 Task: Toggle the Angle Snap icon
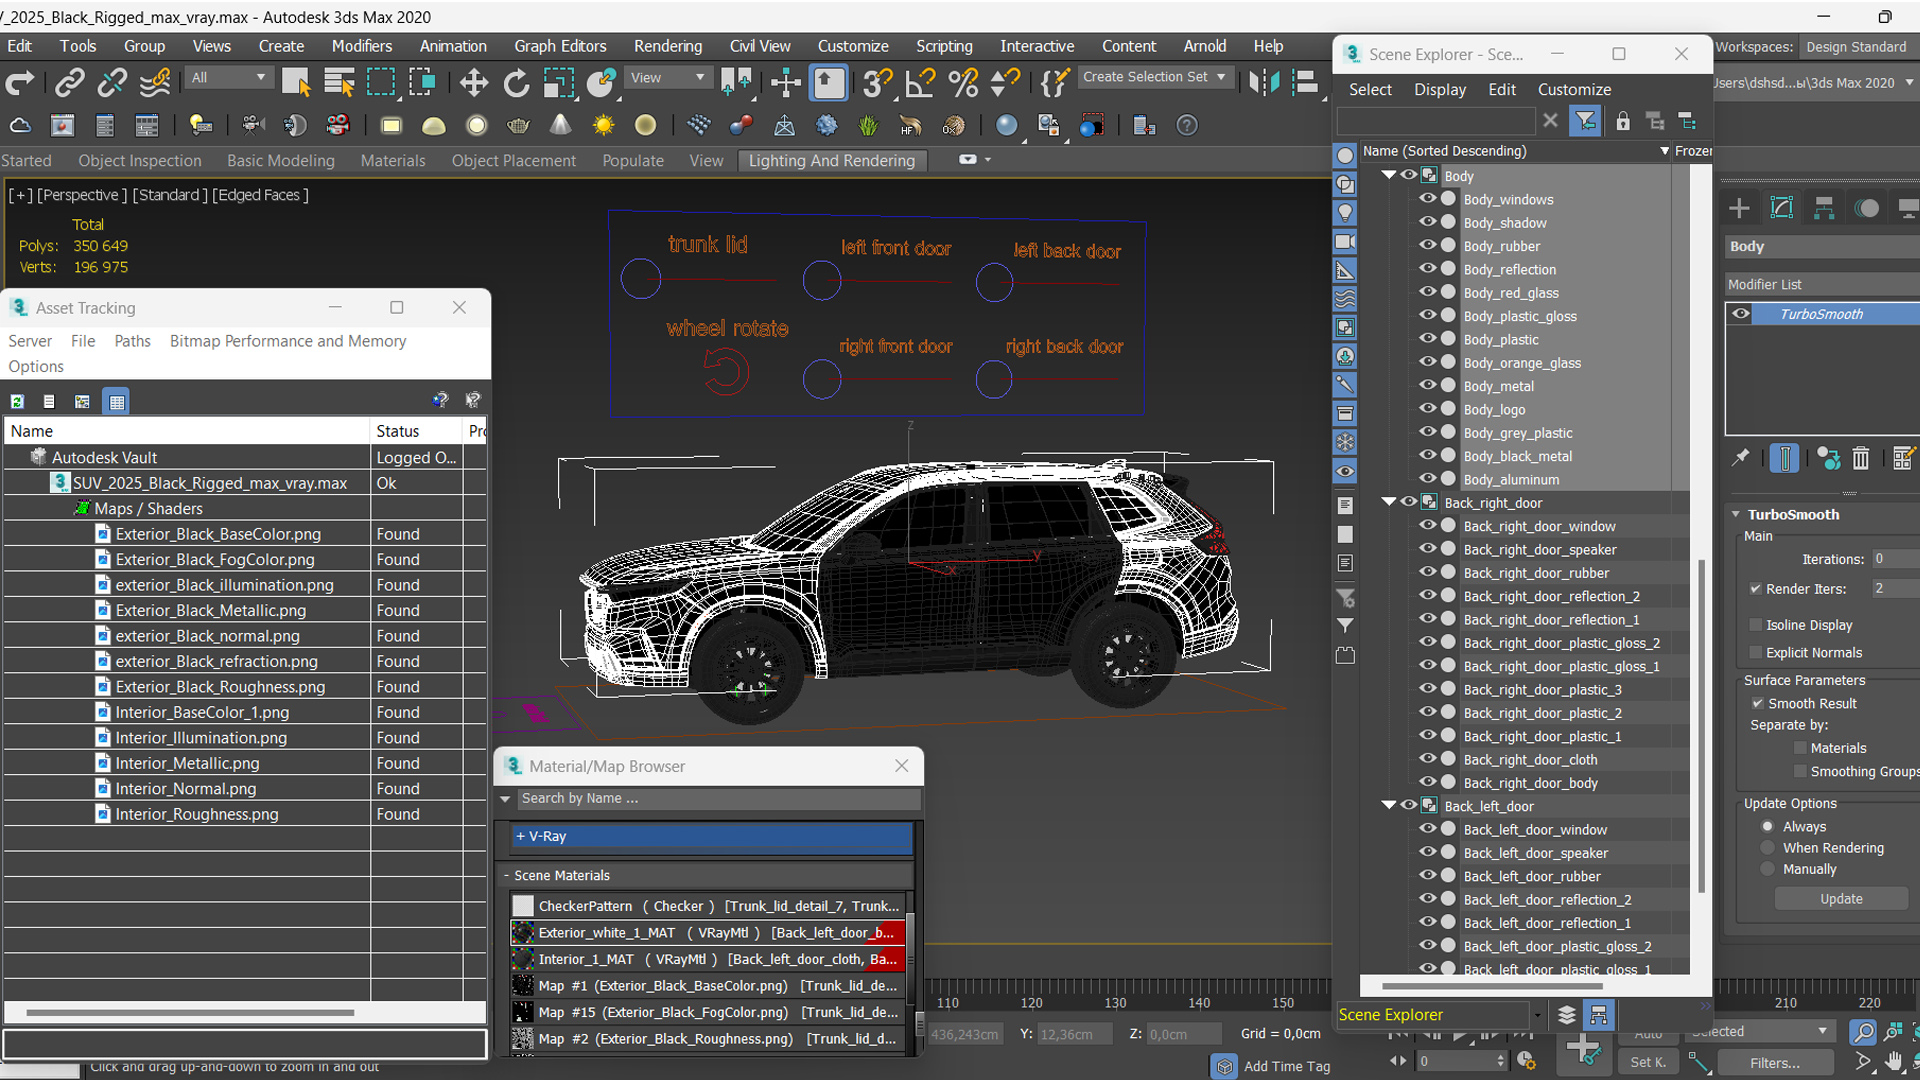(x=919, y=83)
